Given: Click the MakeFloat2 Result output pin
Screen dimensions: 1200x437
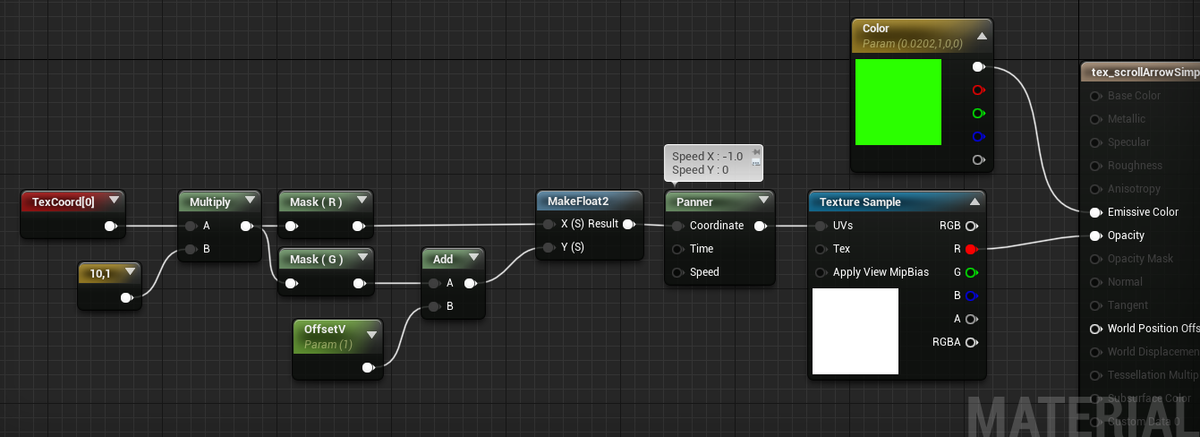Looking at the screenshot, I should (x=627, y=224).
